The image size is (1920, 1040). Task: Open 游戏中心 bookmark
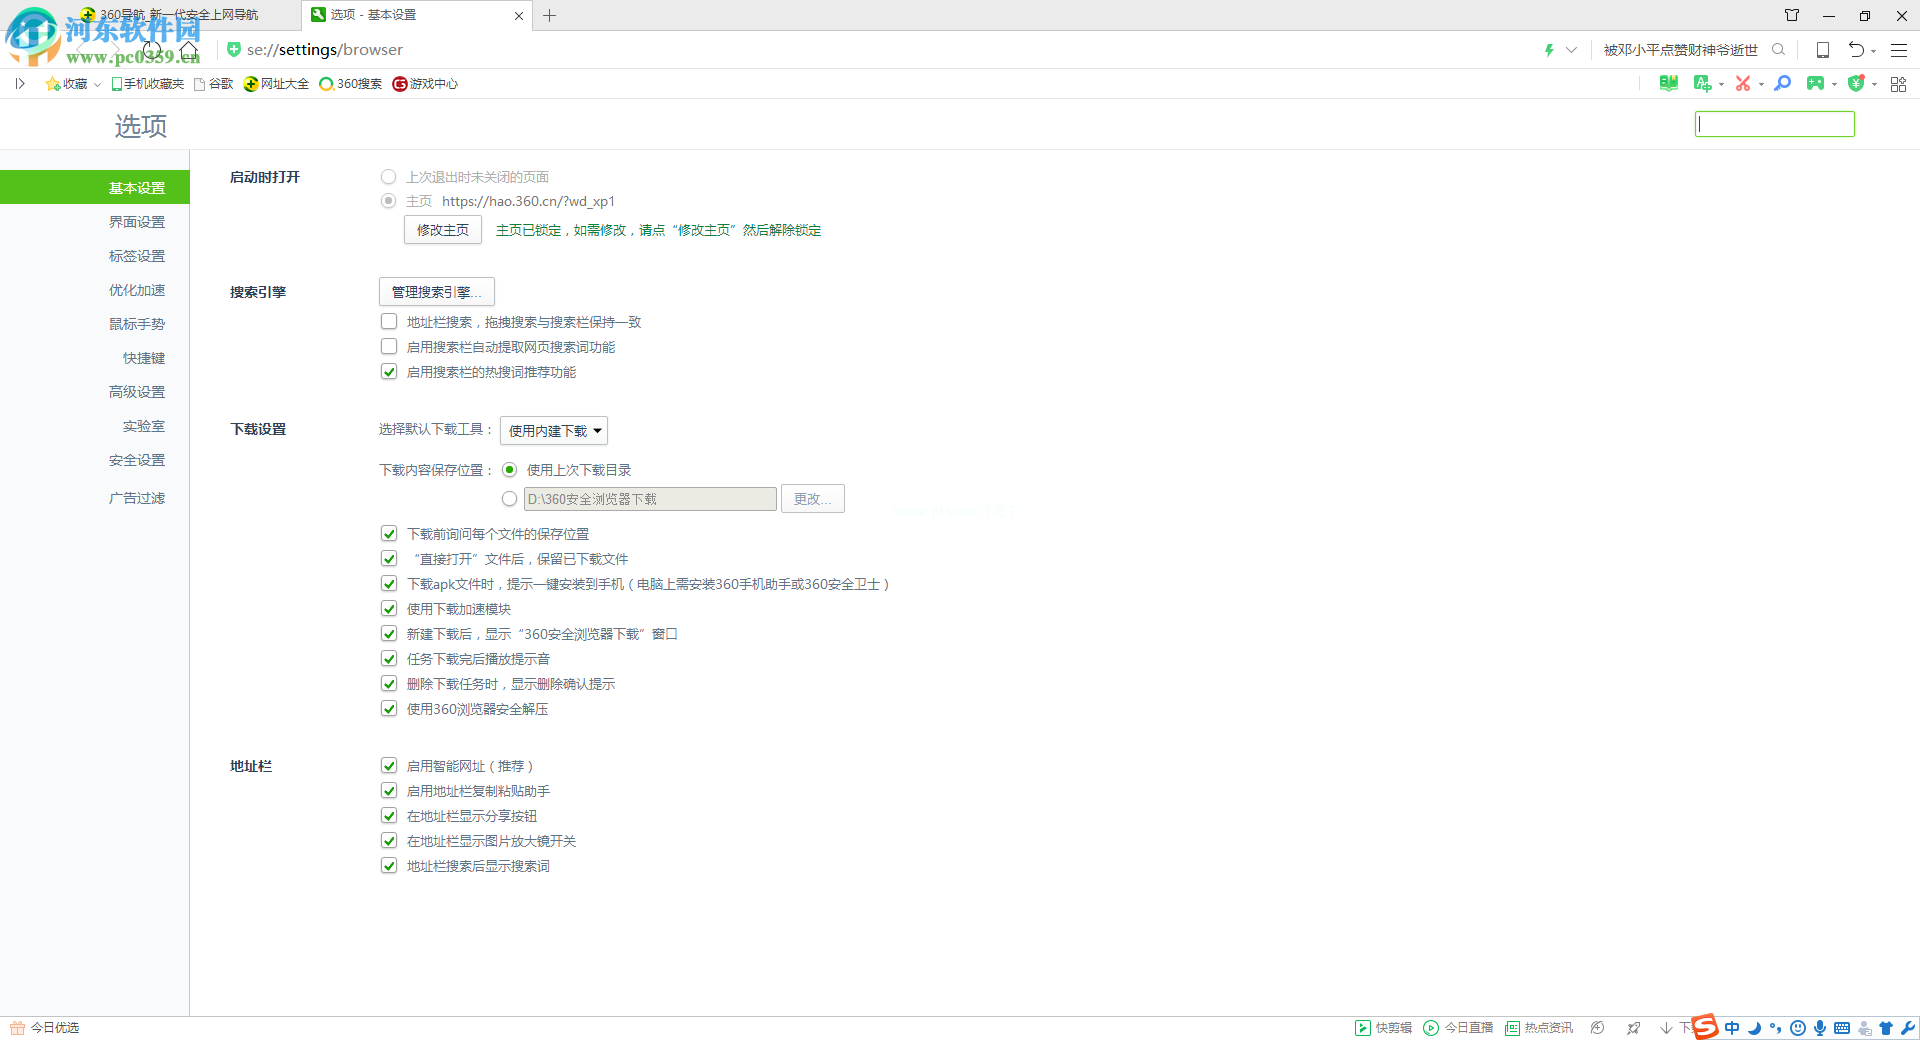coord(425,84)
